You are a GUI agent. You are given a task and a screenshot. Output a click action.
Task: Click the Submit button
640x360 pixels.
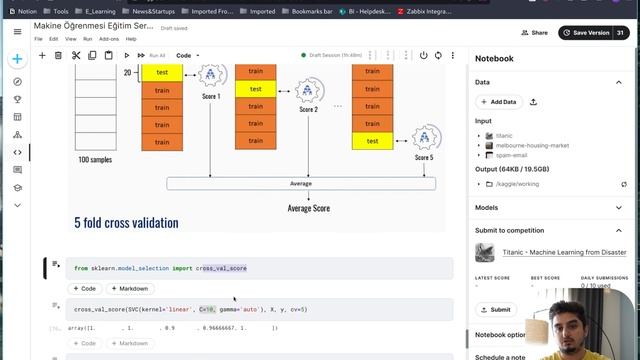496,310
